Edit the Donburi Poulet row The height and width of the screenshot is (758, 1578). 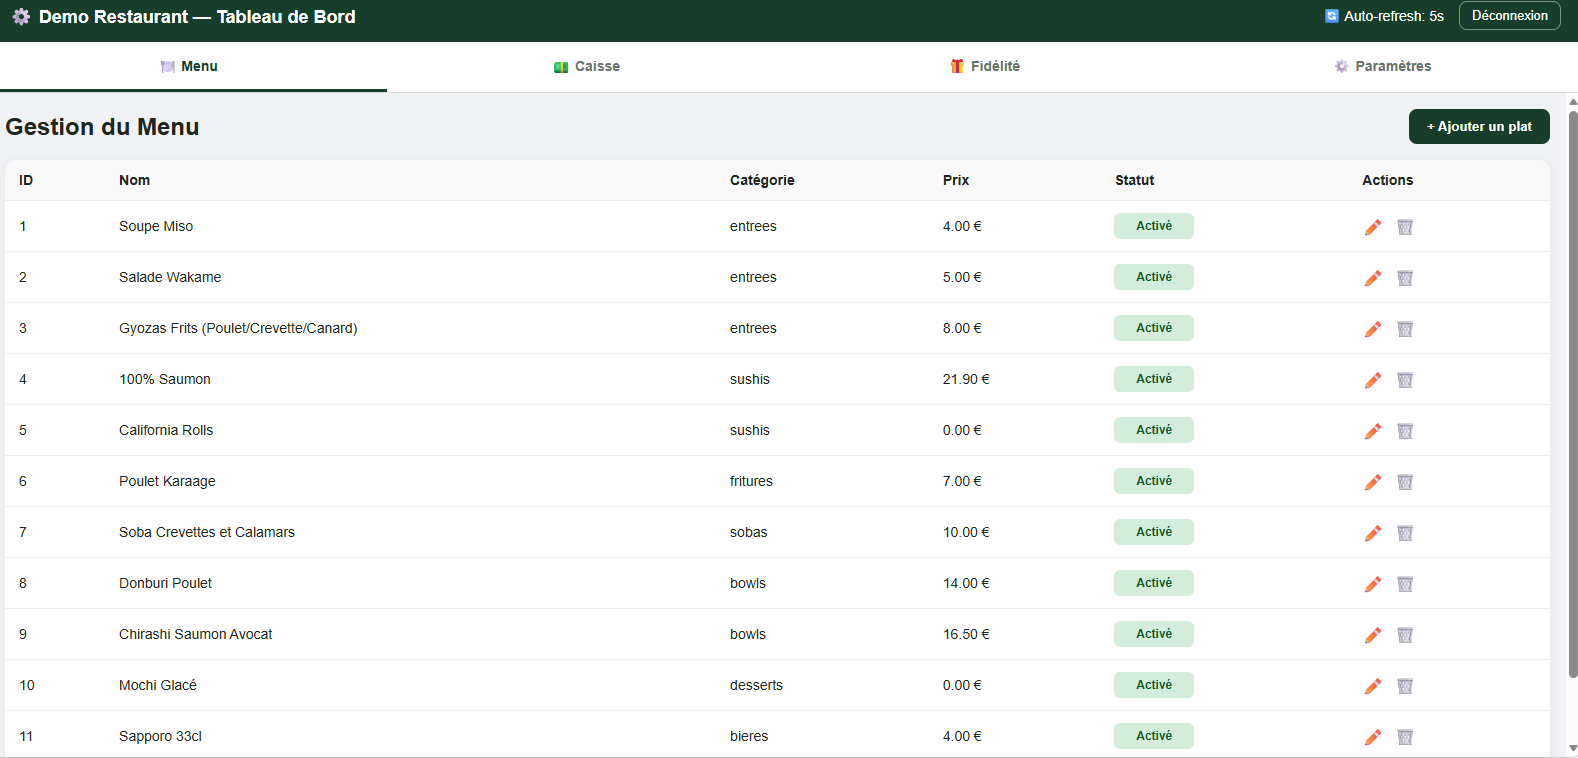[x=1373, y=584]
